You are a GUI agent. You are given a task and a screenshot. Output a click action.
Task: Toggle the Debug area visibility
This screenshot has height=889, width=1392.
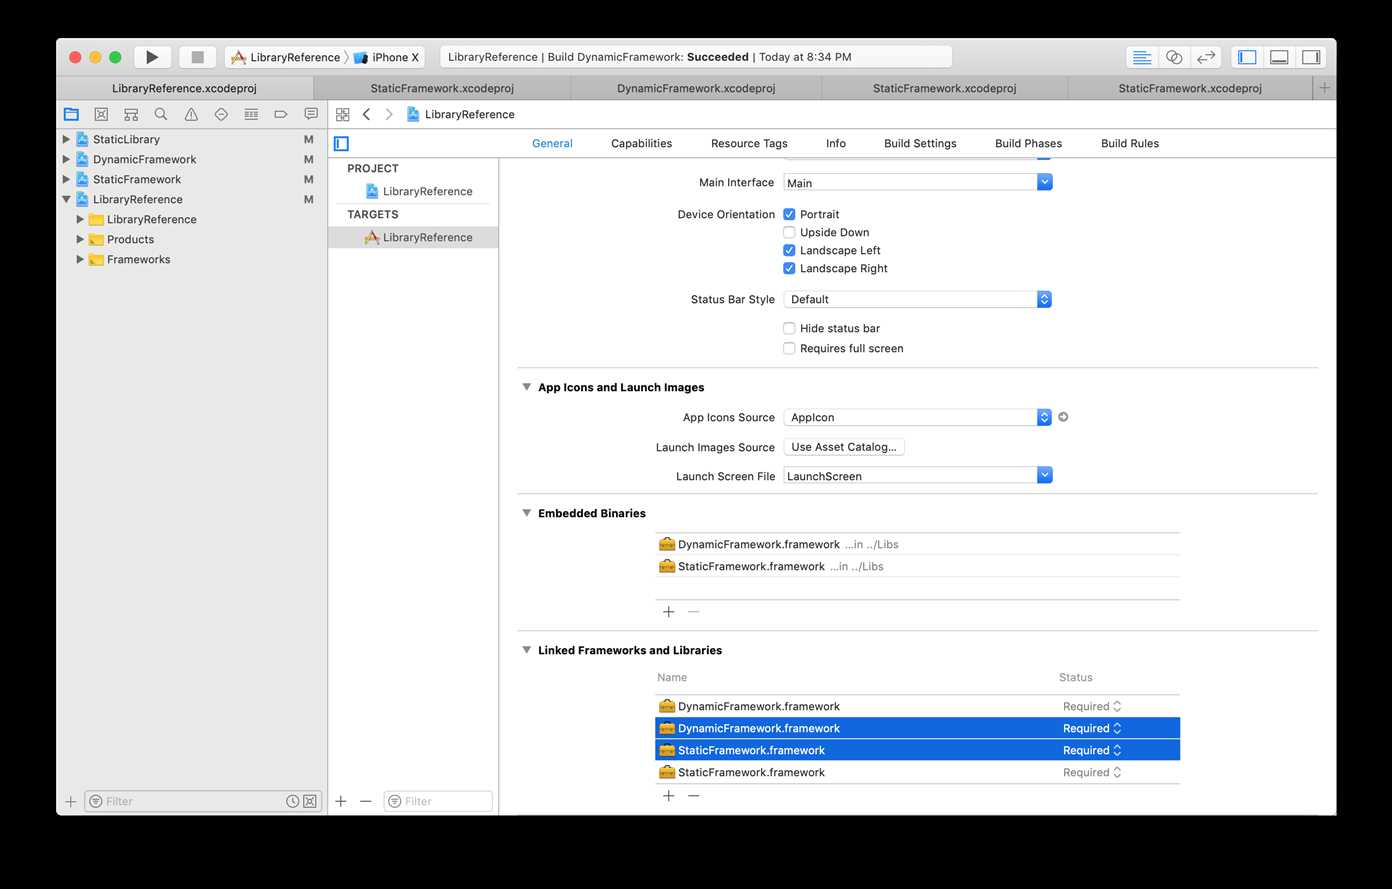[1279, 57]
